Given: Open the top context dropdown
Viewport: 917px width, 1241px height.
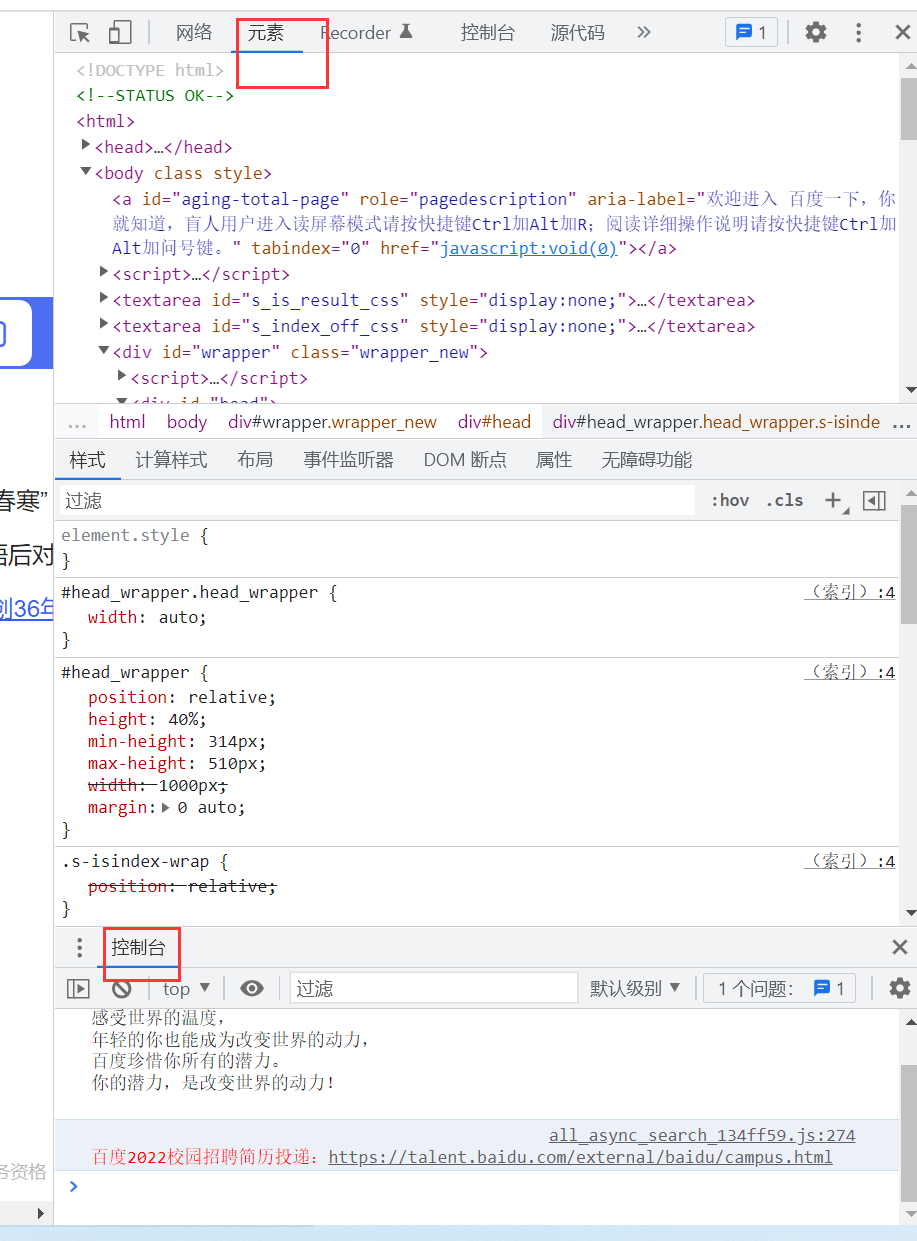Looking at the screenshot, I should 186,988.
